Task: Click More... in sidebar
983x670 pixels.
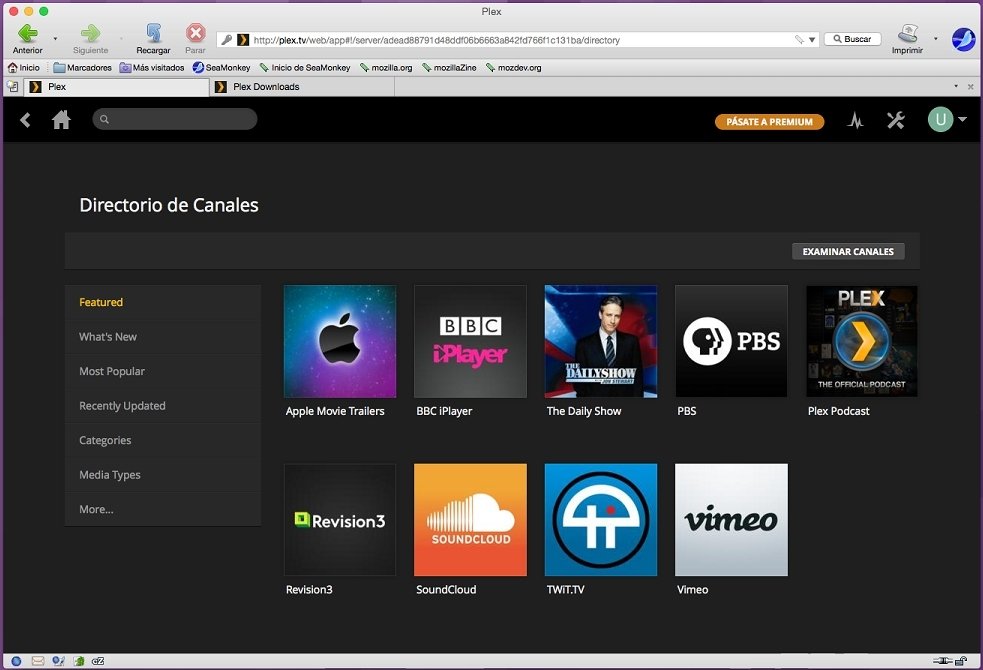Action: 162,509
